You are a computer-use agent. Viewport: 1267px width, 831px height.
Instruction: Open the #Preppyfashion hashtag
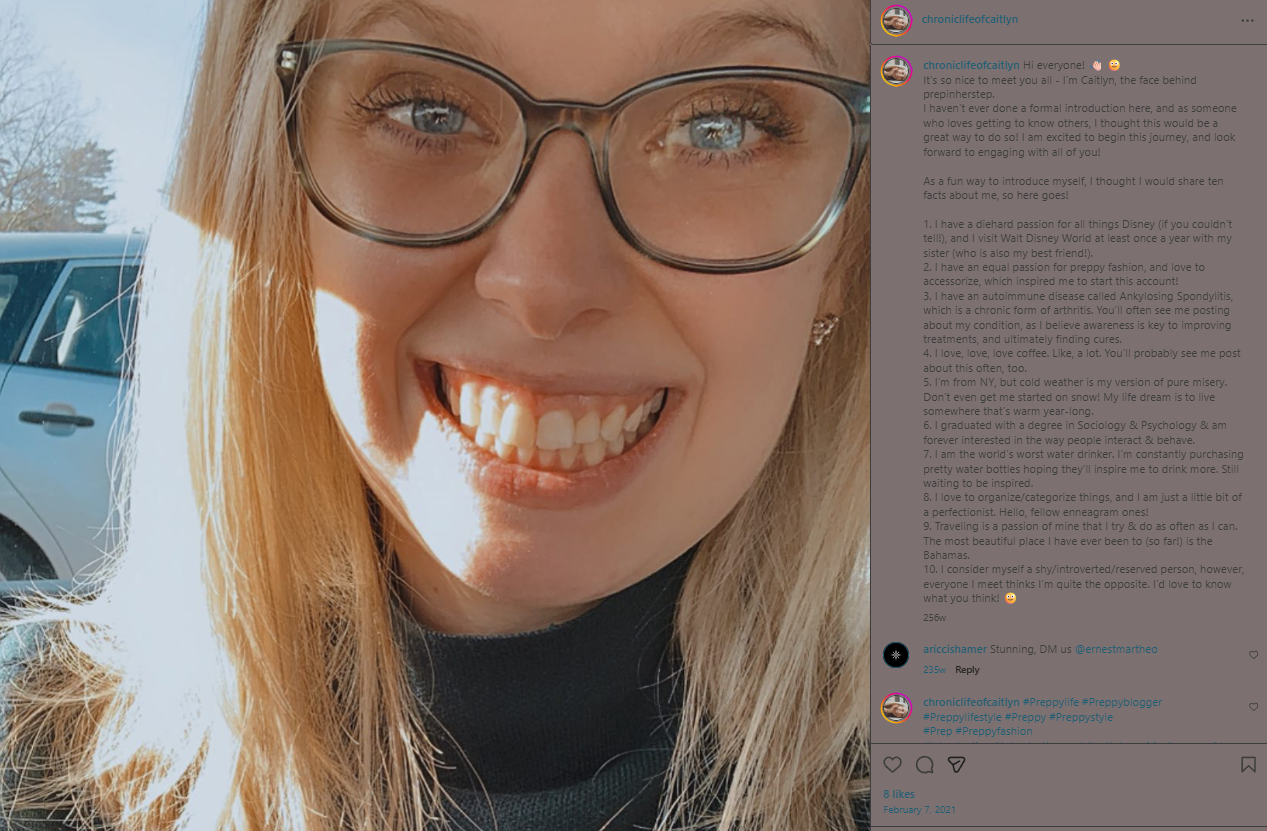click(993, 731)
